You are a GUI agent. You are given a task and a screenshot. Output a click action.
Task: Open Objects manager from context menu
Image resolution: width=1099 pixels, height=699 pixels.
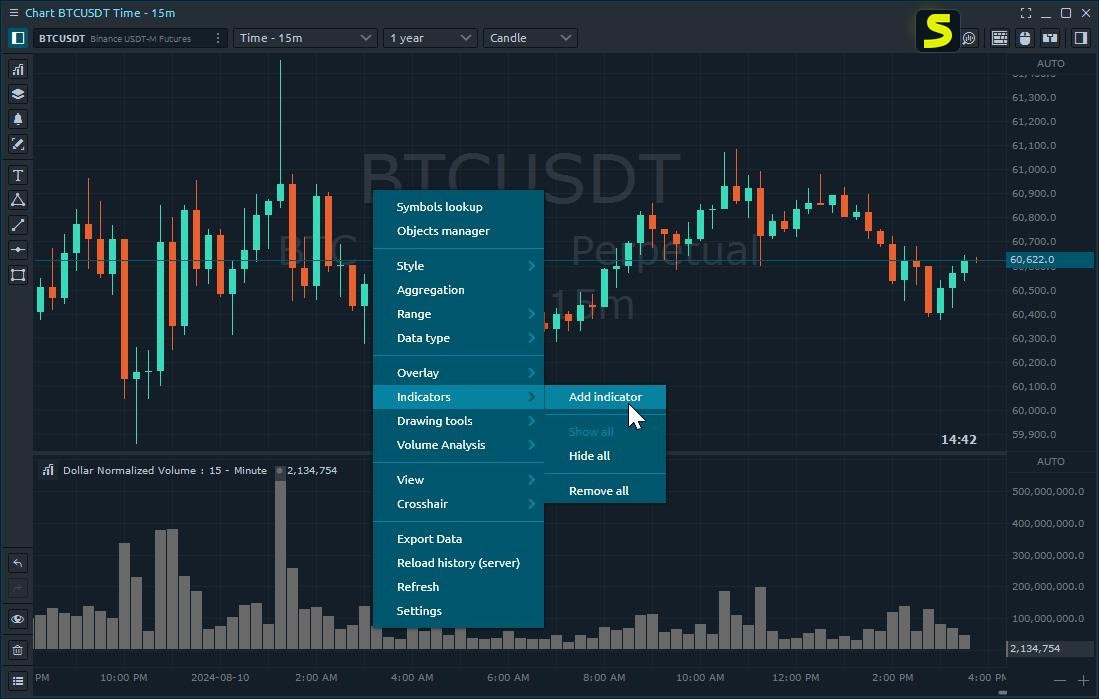point(458,231)
